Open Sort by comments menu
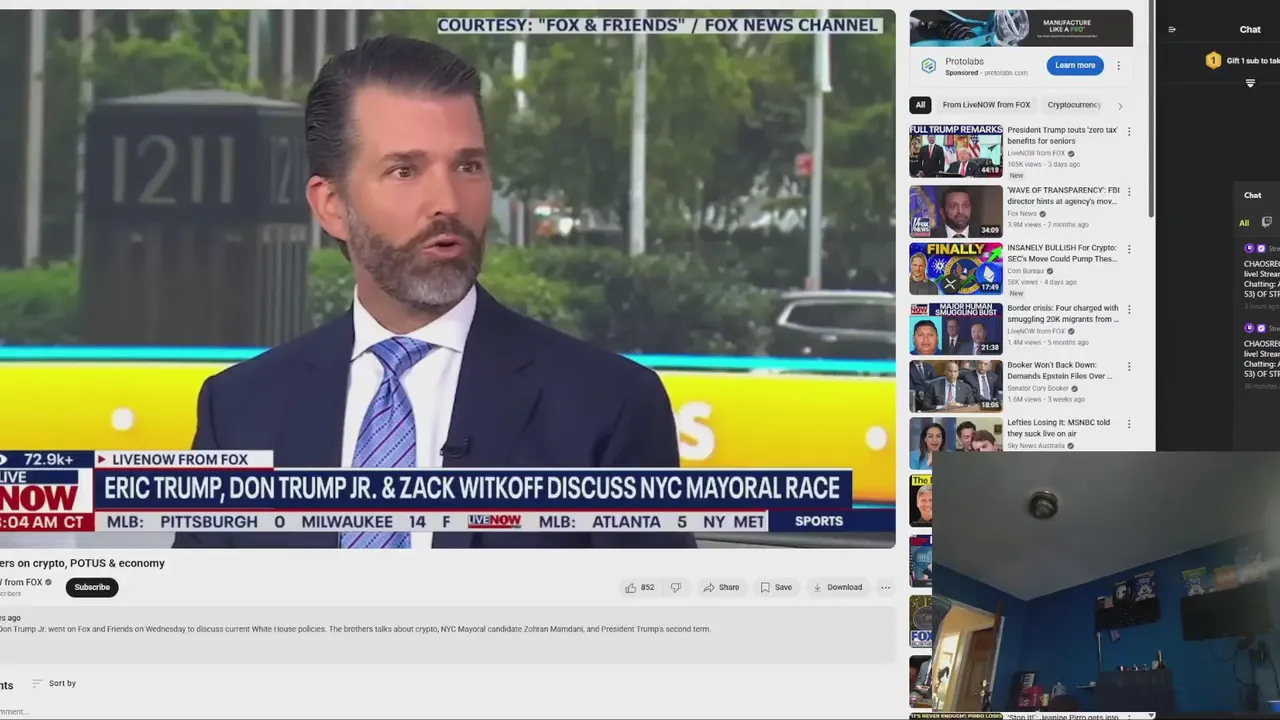This screenshot has width=1280, height=720. click(x=54, y=683)
